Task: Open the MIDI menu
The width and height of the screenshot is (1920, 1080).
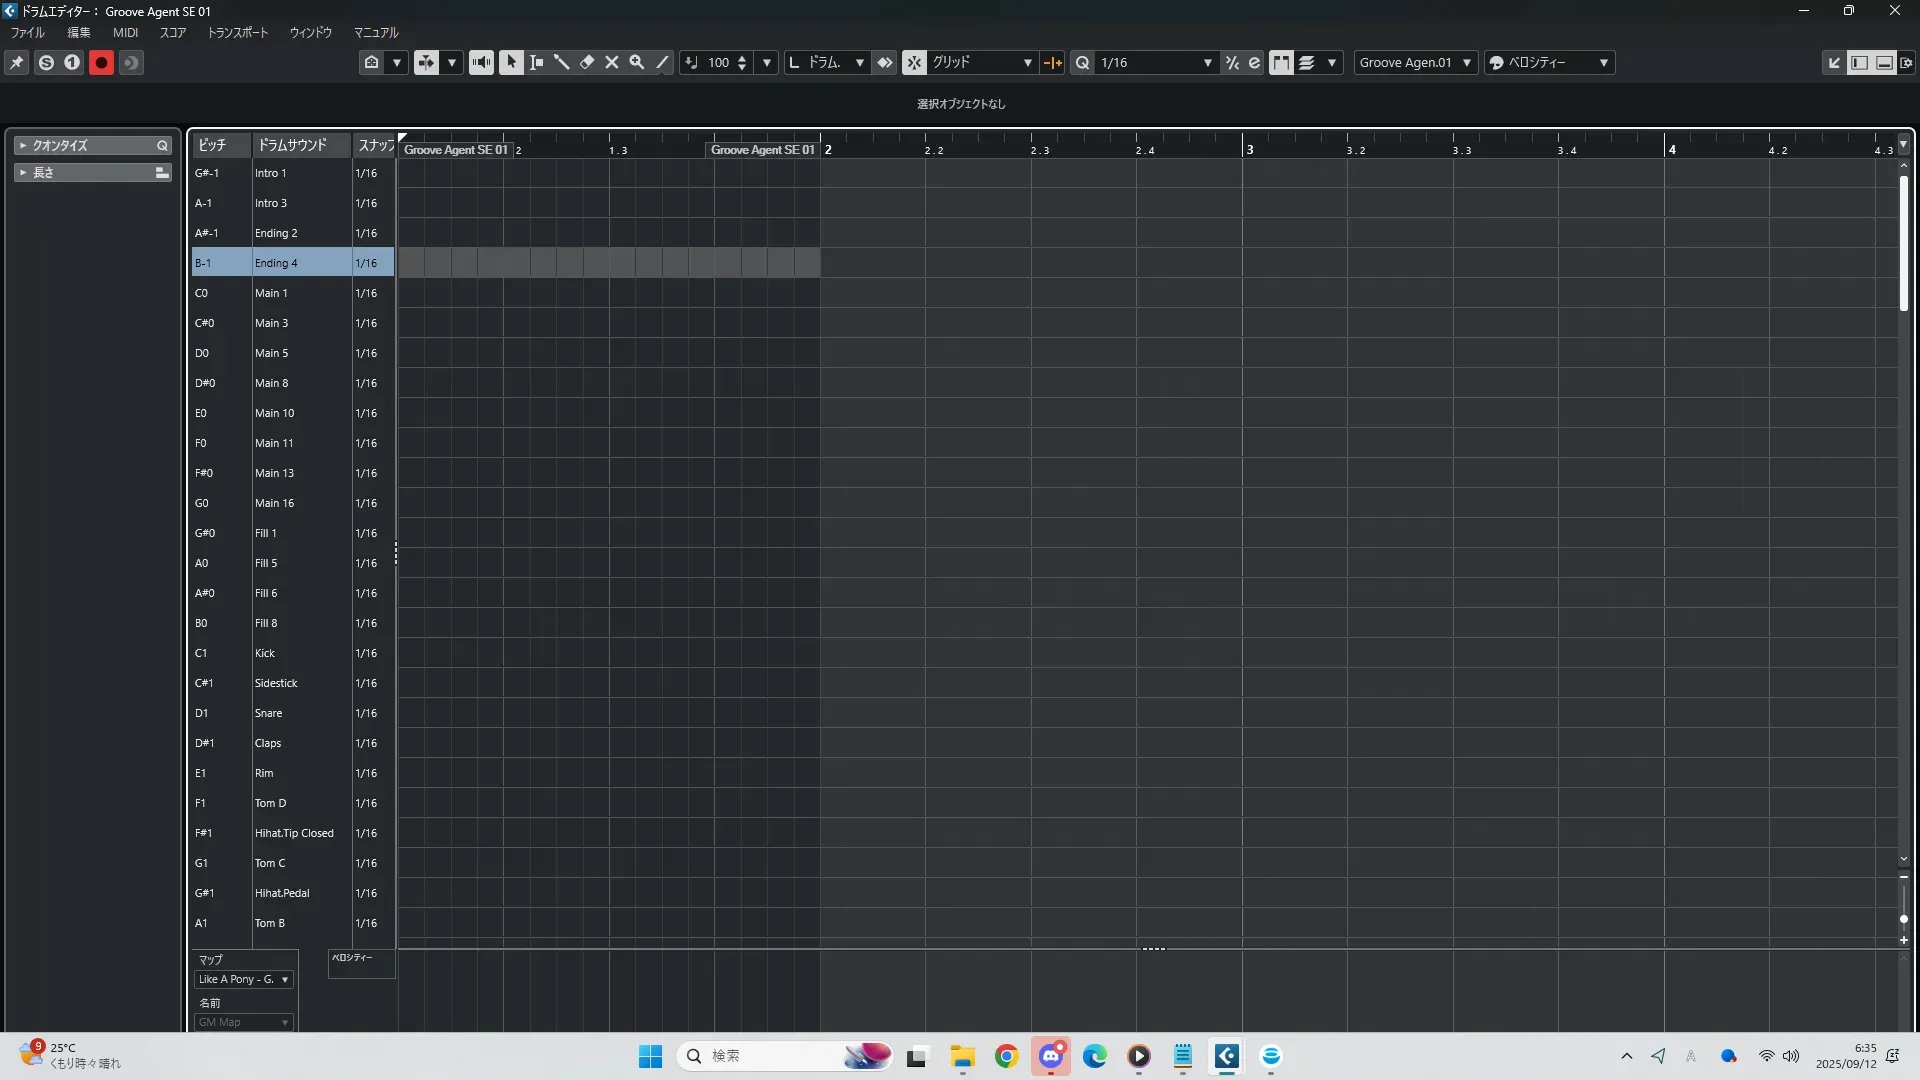Action: tap(125, 32)
